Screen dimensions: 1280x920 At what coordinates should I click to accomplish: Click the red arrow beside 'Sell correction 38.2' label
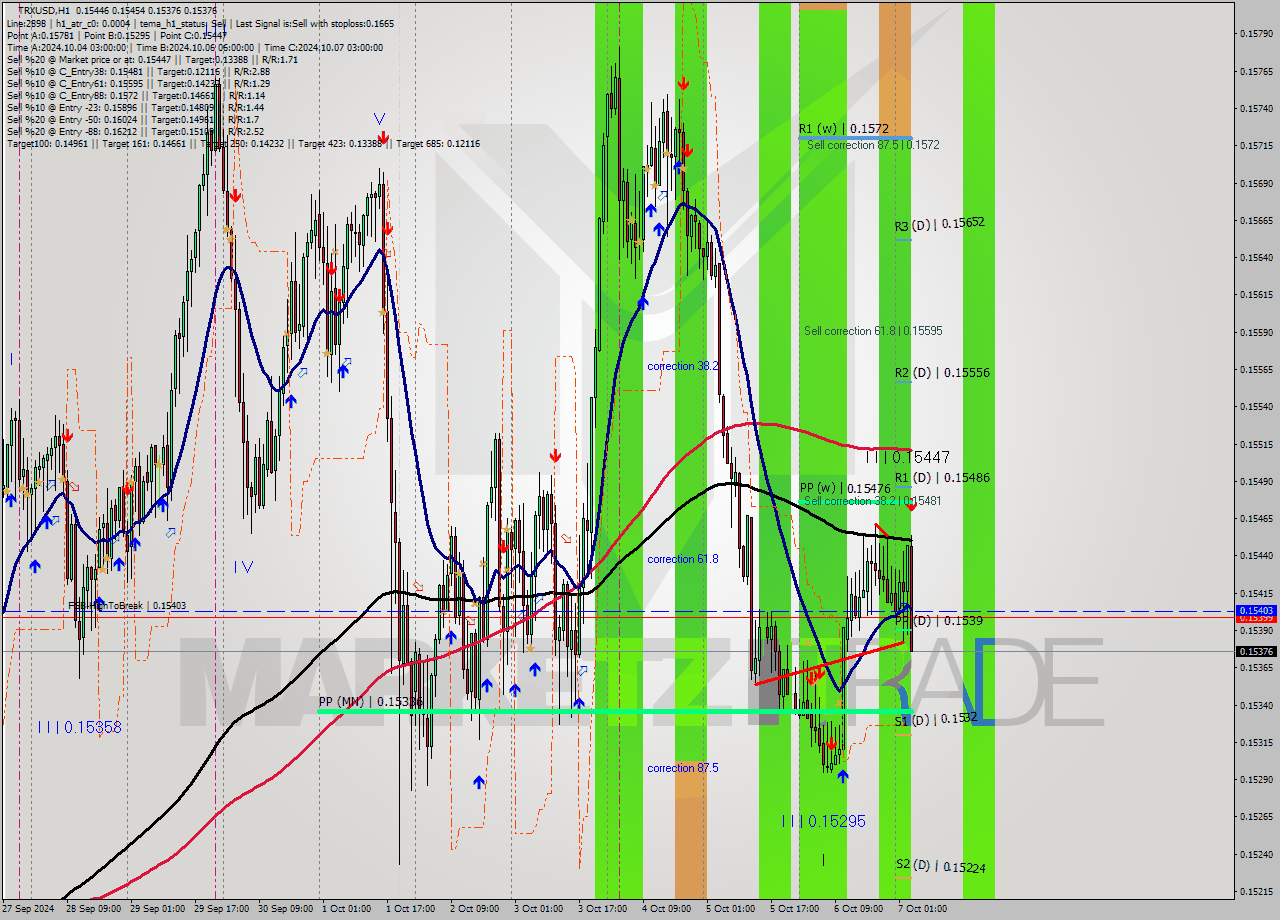[911, 507]
